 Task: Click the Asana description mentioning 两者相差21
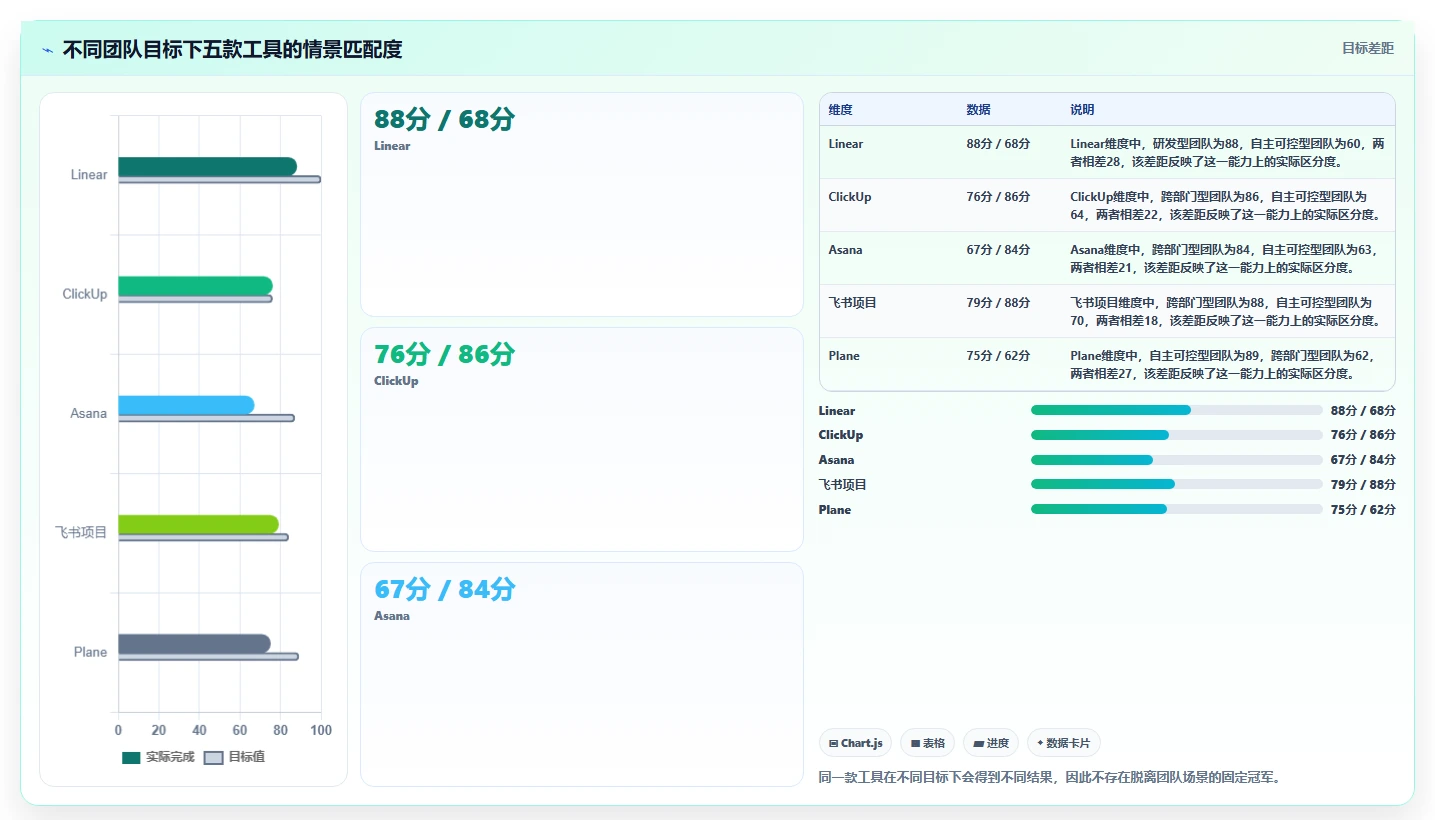pos(1227,259)
